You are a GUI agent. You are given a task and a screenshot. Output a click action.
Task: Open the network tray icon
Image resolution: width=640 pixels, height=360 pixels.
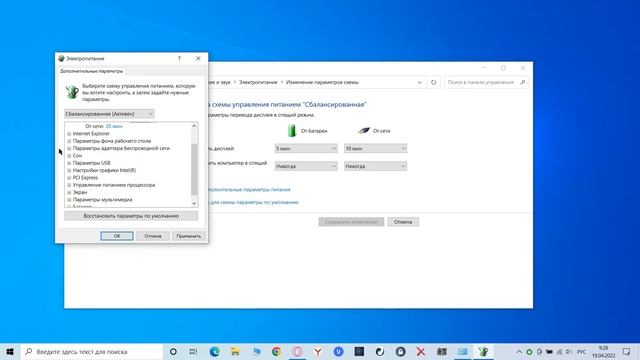pos(559,352)
